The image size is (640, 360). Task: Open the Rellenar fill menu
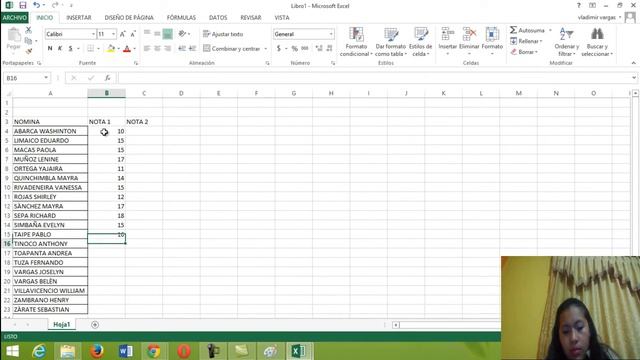tap(526, 41)
